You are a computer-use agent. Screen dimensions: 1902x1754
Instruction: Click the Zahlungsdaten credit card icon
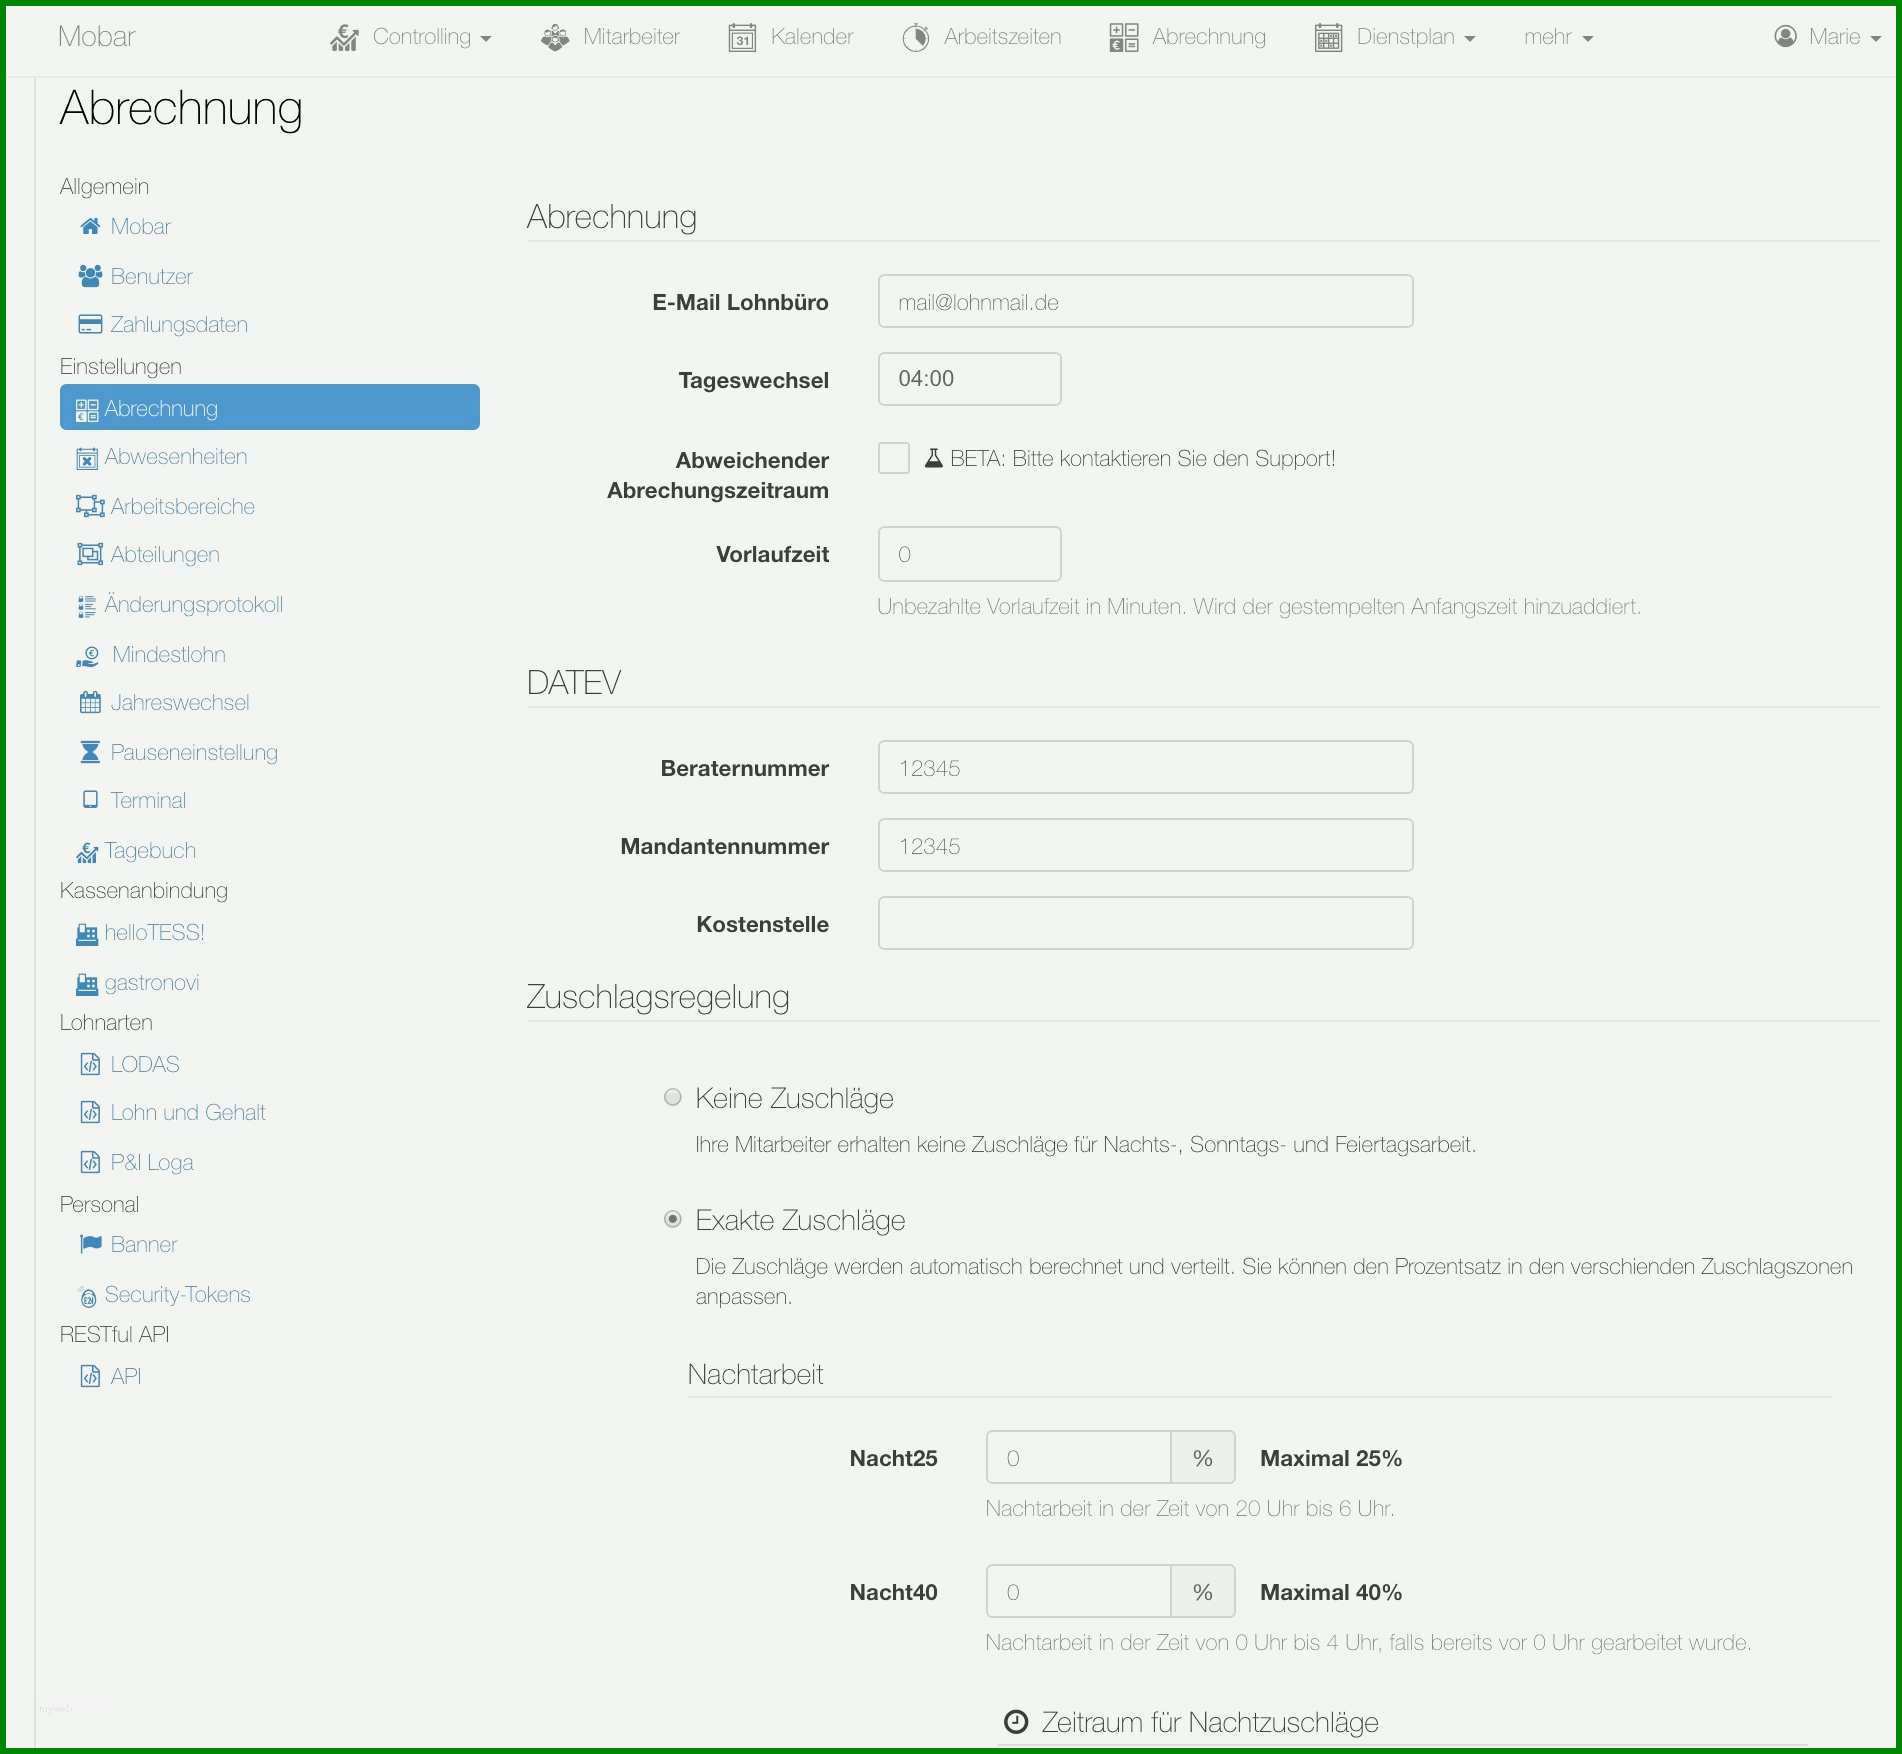coord(90,324)
